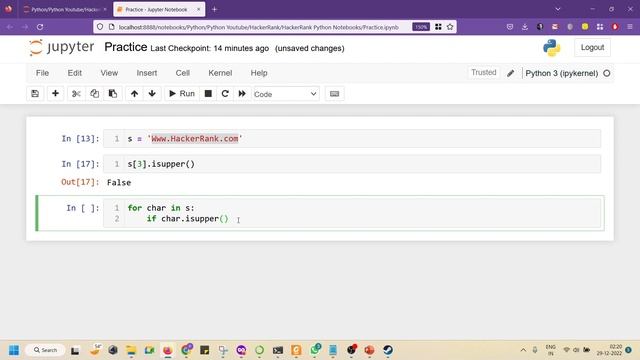
Task: Paste cells below icon
Action: (113, 94)
